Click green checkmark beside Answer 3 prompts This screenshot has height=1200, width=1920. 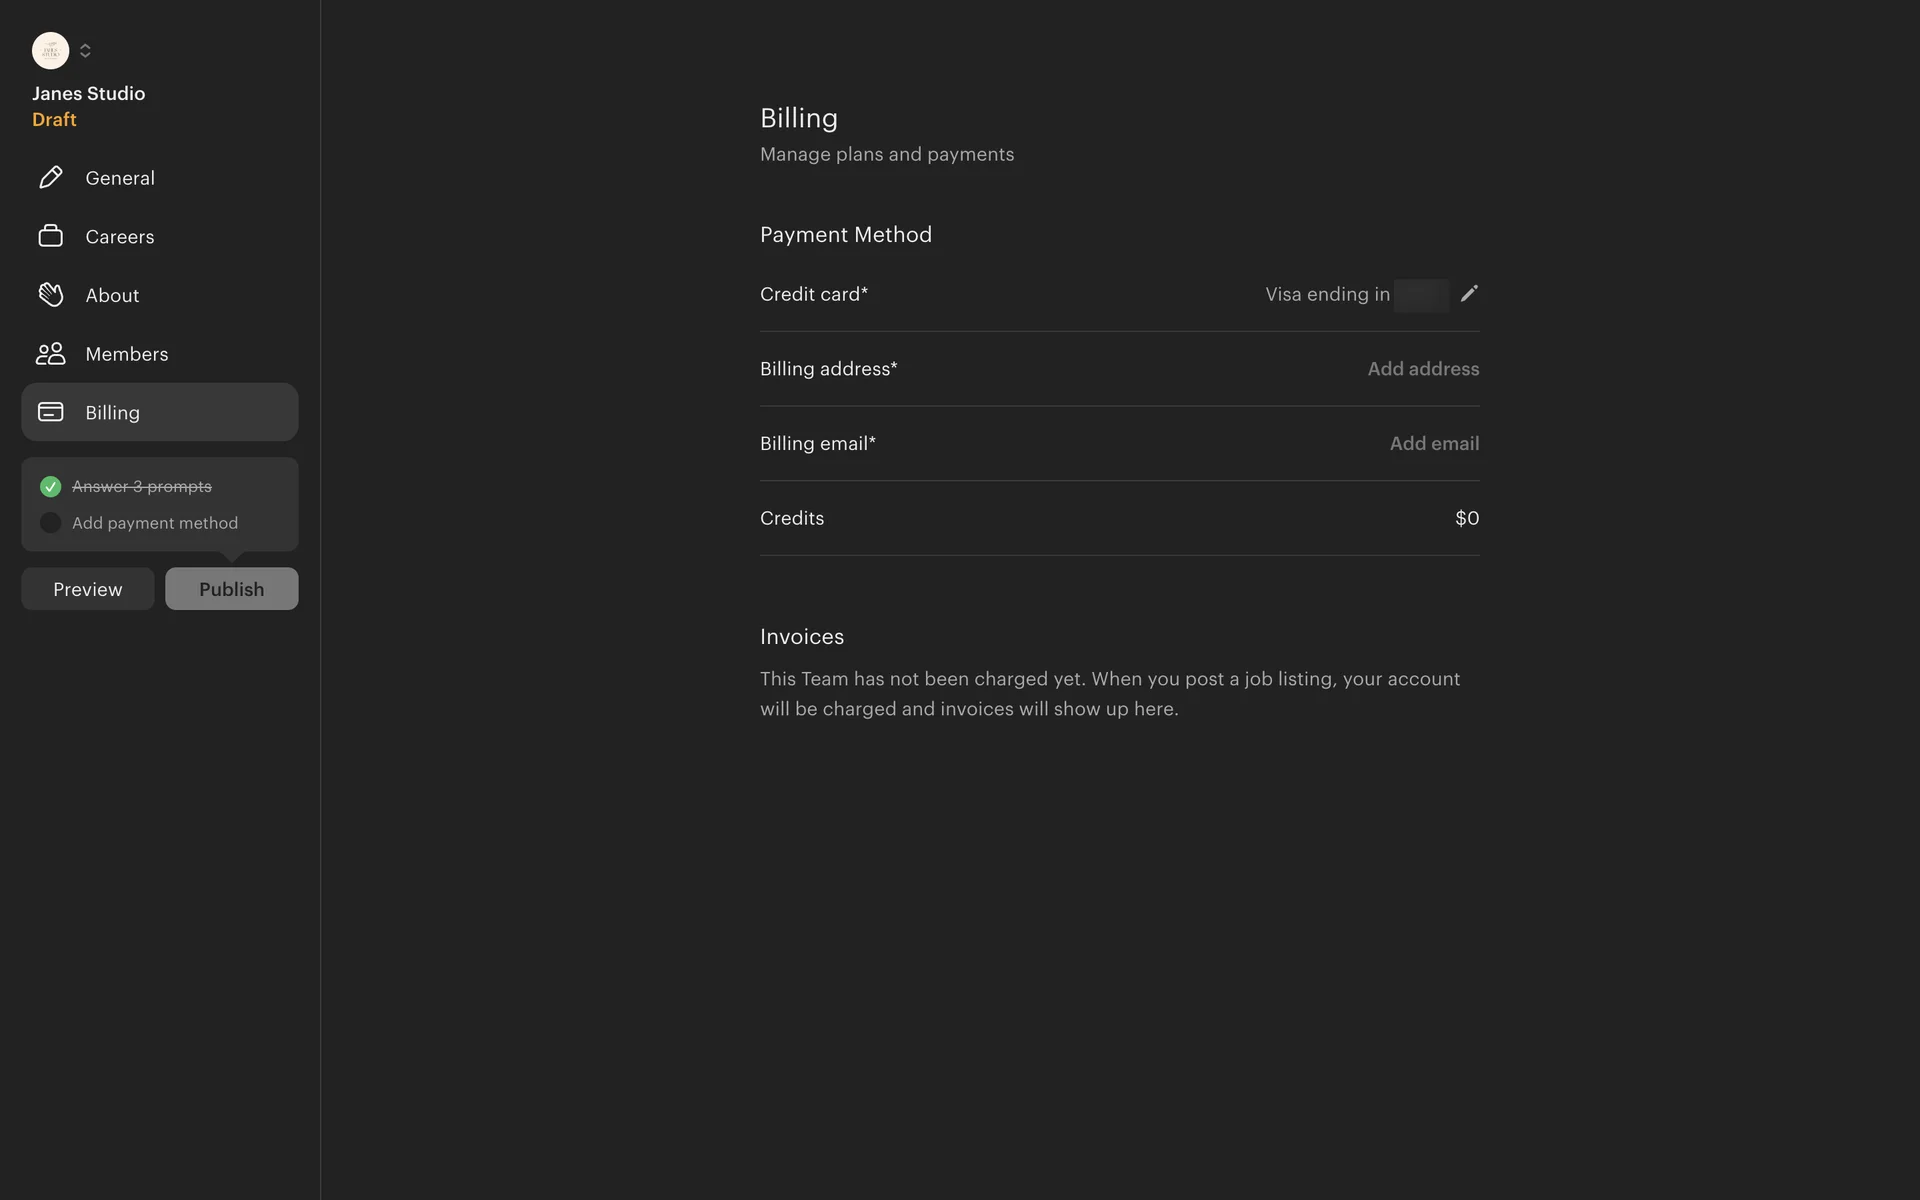tap(50, 487)
